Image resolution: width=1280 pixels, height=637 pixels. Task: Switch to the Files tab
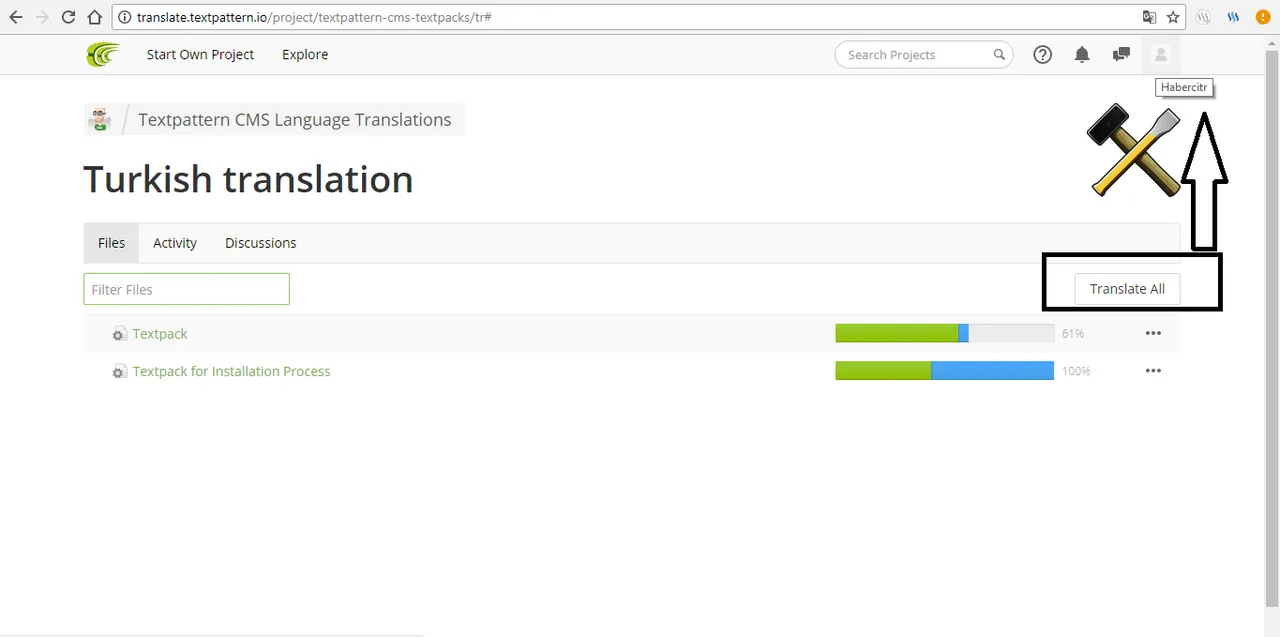[x=111, y=243]
